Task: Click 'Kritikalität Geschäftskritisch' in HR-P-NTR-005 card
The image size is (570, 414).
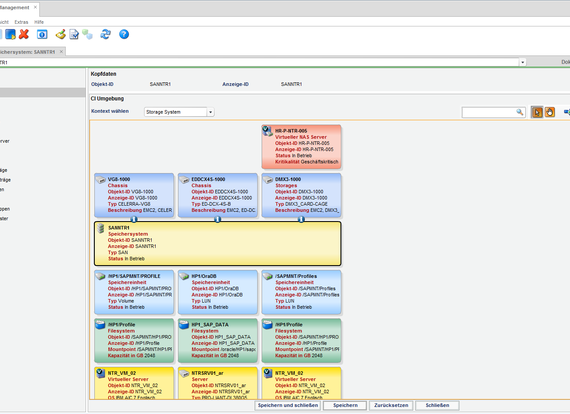Action: pos(306,162)
